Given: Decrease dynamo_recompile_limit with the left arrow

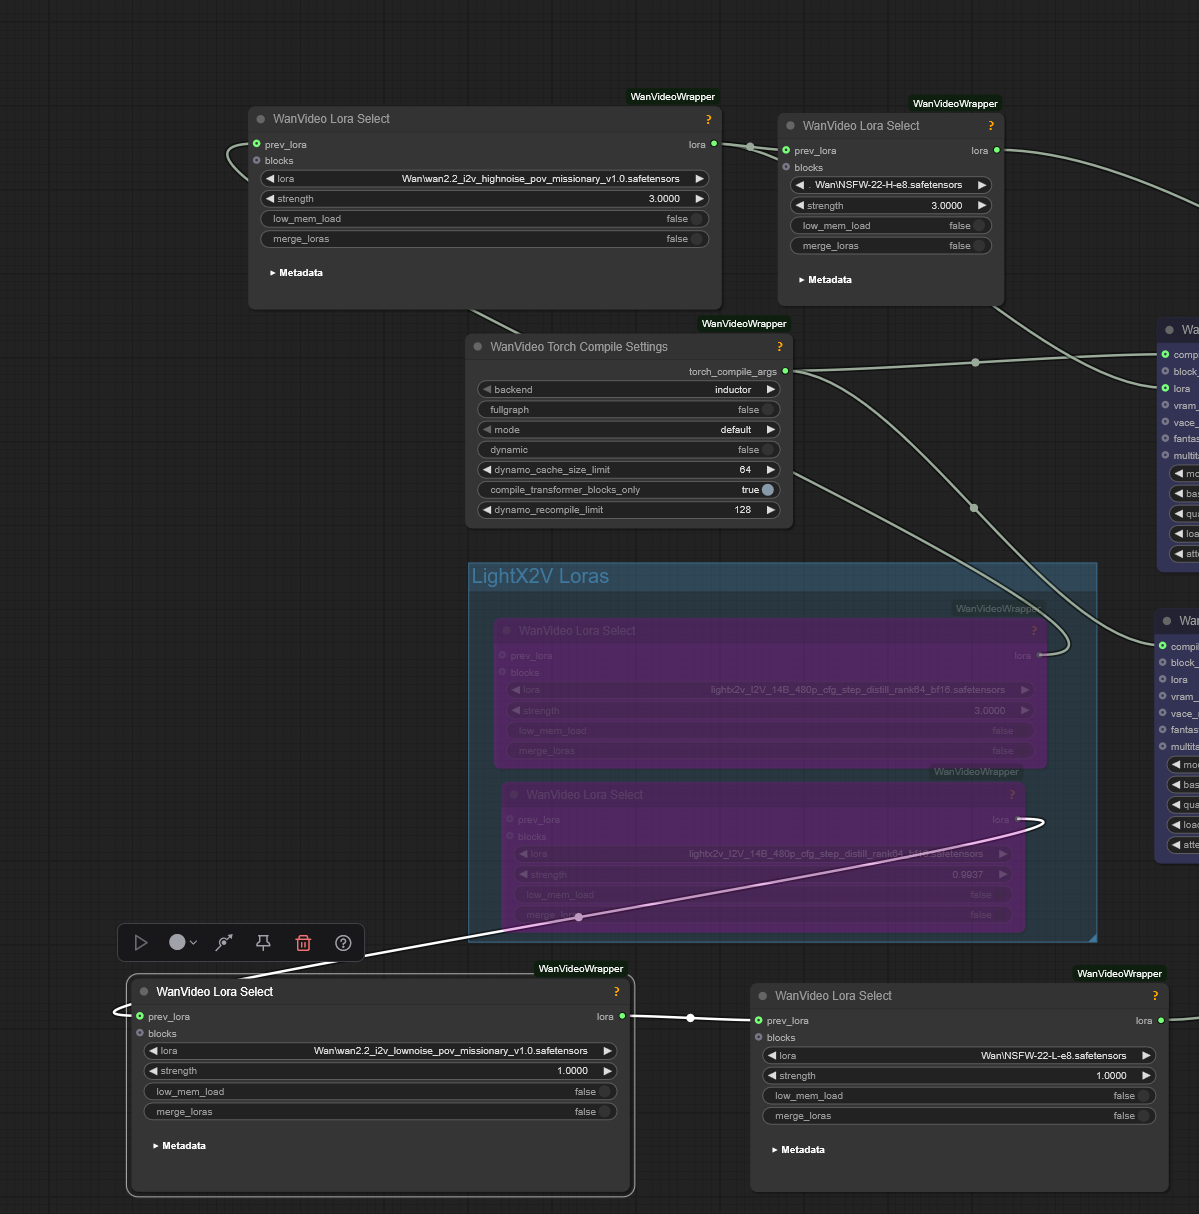Looking at the screenshot, I should tap(487, 510).
